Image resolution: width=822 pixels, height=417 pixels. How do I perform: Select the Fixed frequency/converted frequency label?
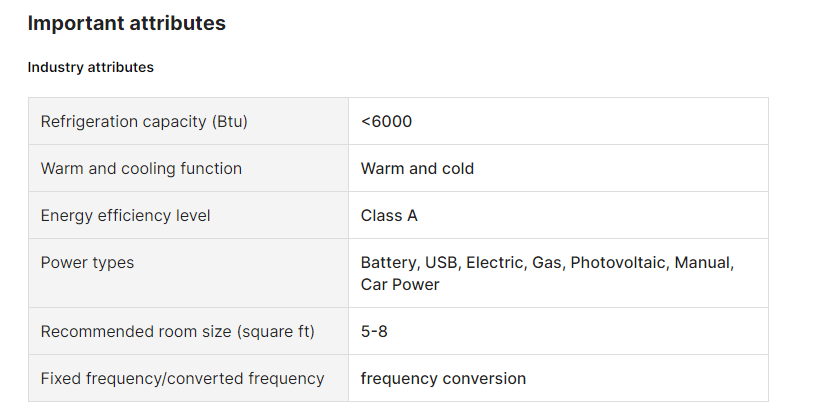(182, 378)
